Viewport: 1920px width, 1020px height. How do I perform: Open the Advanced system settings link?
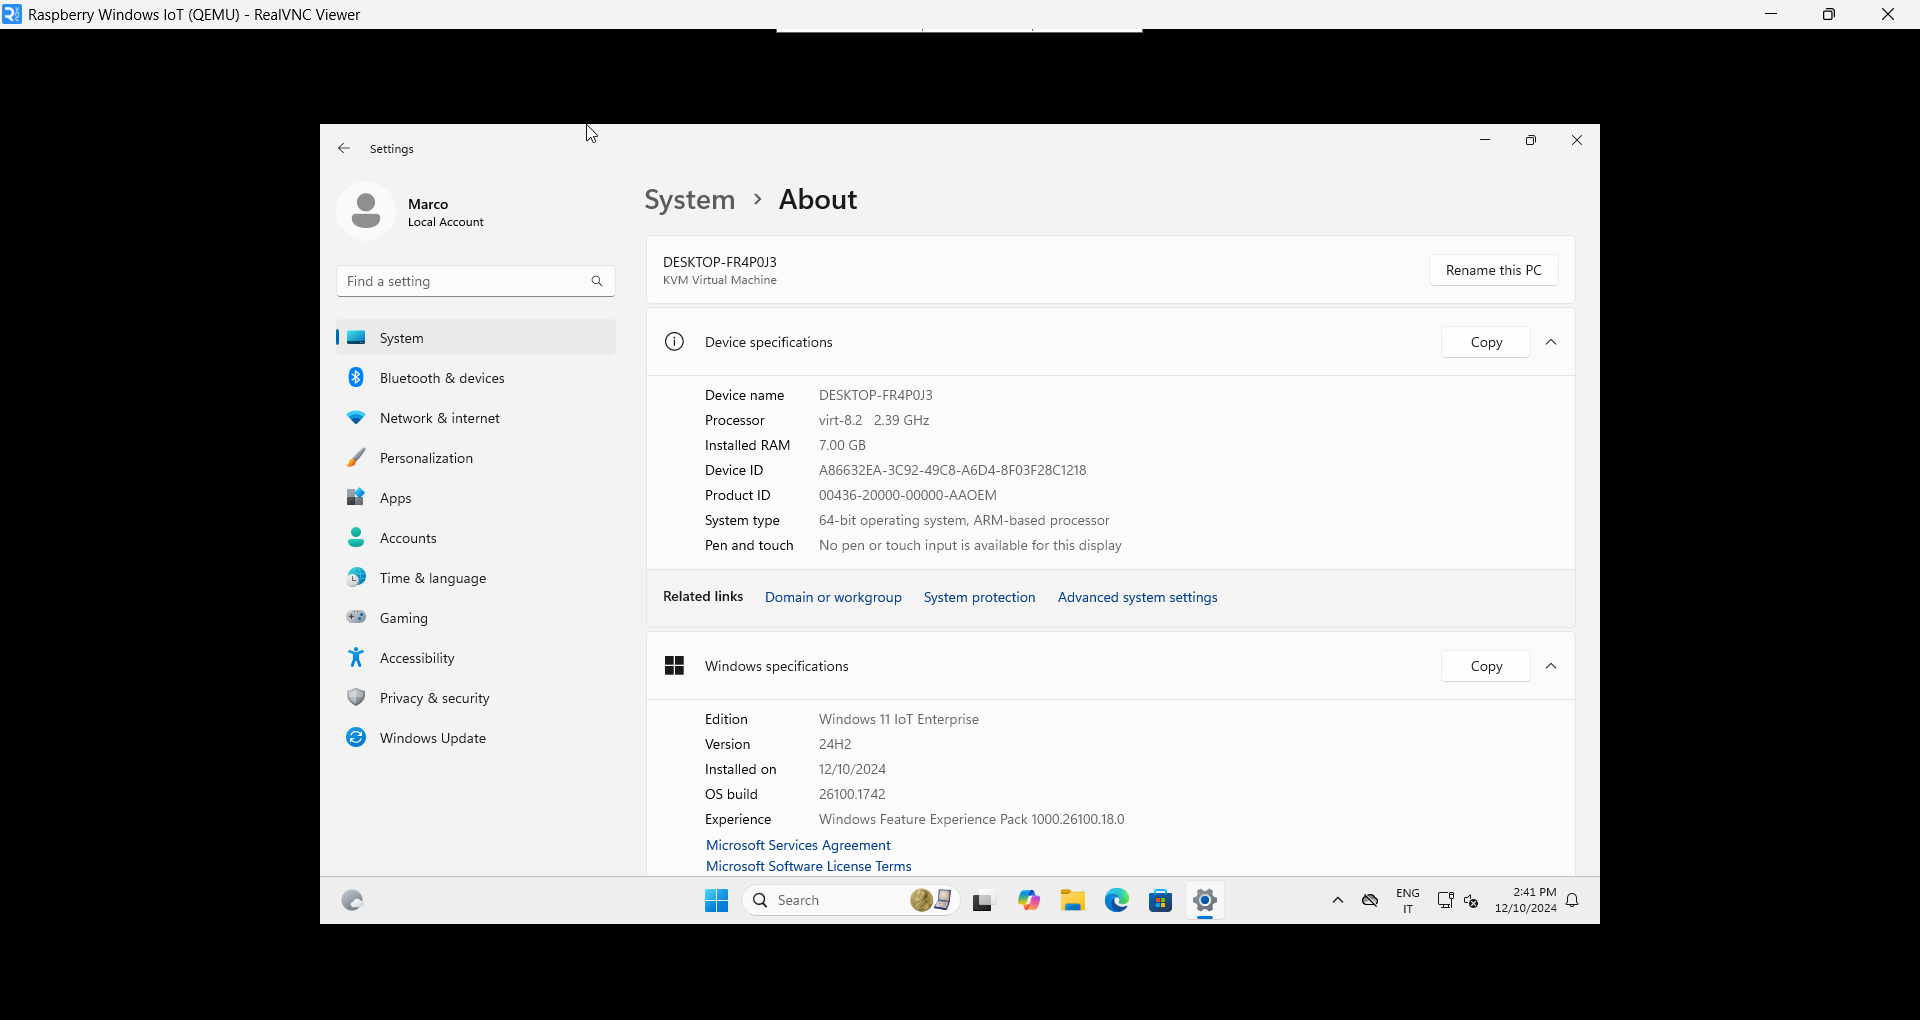click(1138, 597)
